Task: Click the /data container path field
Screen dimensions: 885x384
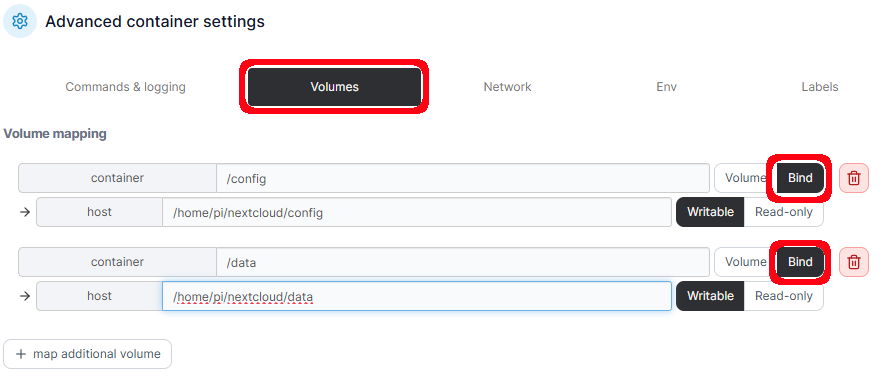Action: (463, 262)
